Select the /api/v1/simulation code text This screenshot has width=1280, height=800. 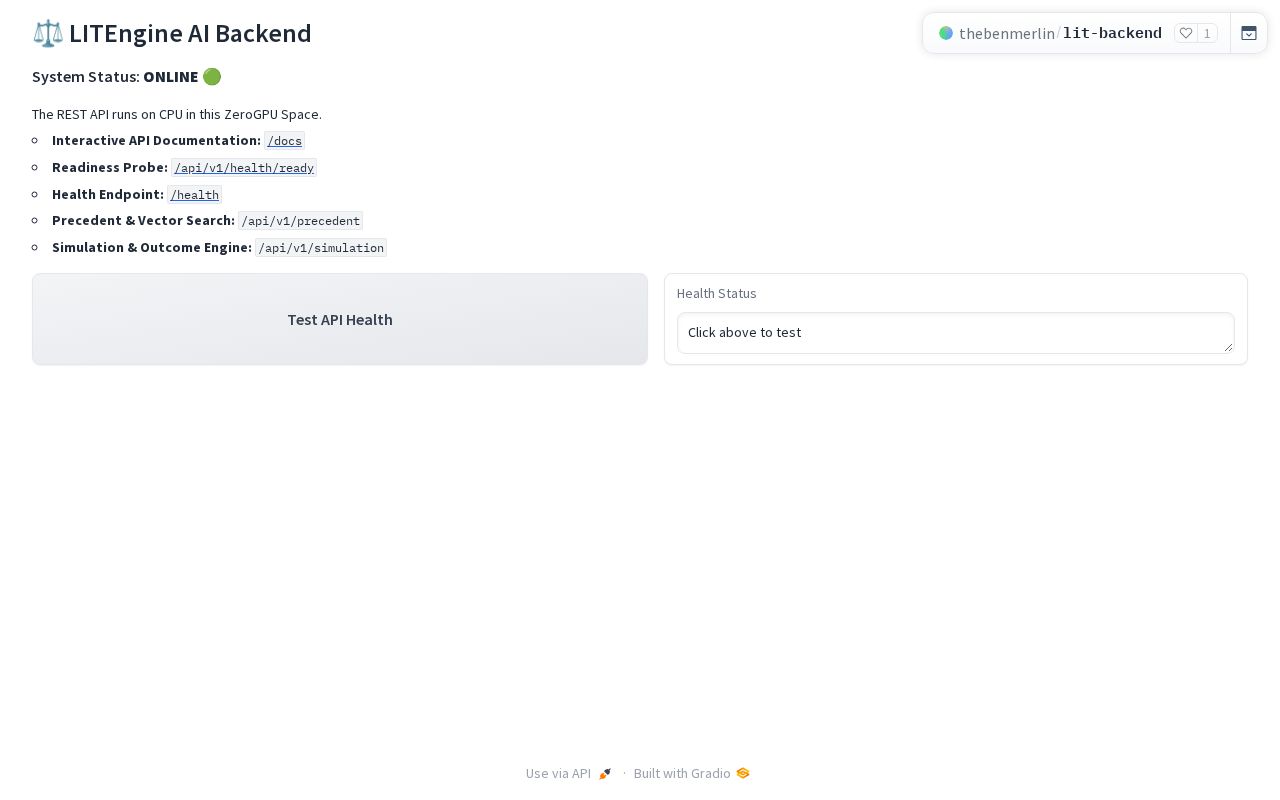pyautogui.click(x=321, y=248)
